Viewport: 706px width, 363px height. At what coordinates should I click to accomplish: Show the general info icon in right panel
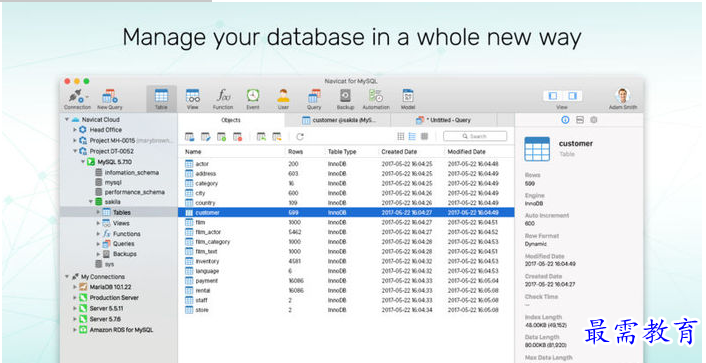(x=566, y=120)
